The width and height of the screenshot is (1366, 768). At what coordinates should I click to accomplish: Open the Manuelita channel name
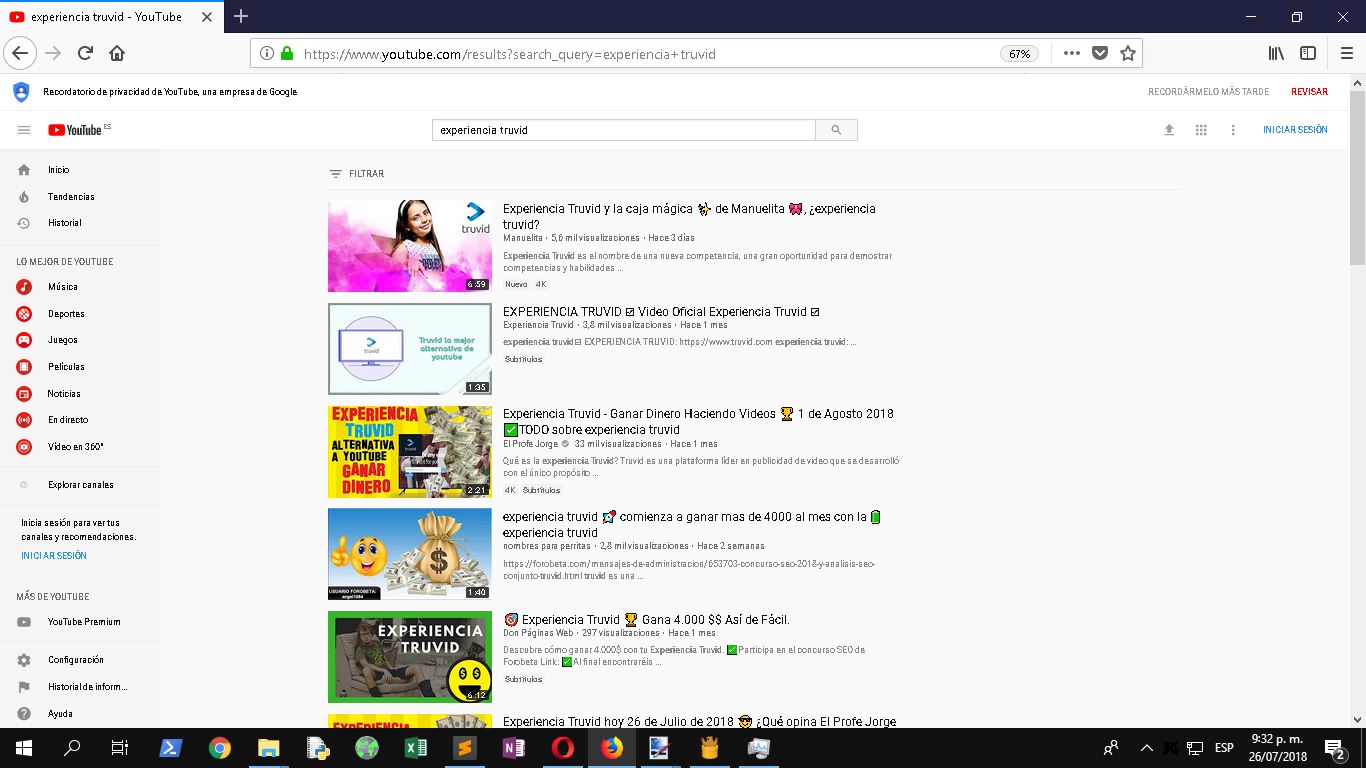523,238
